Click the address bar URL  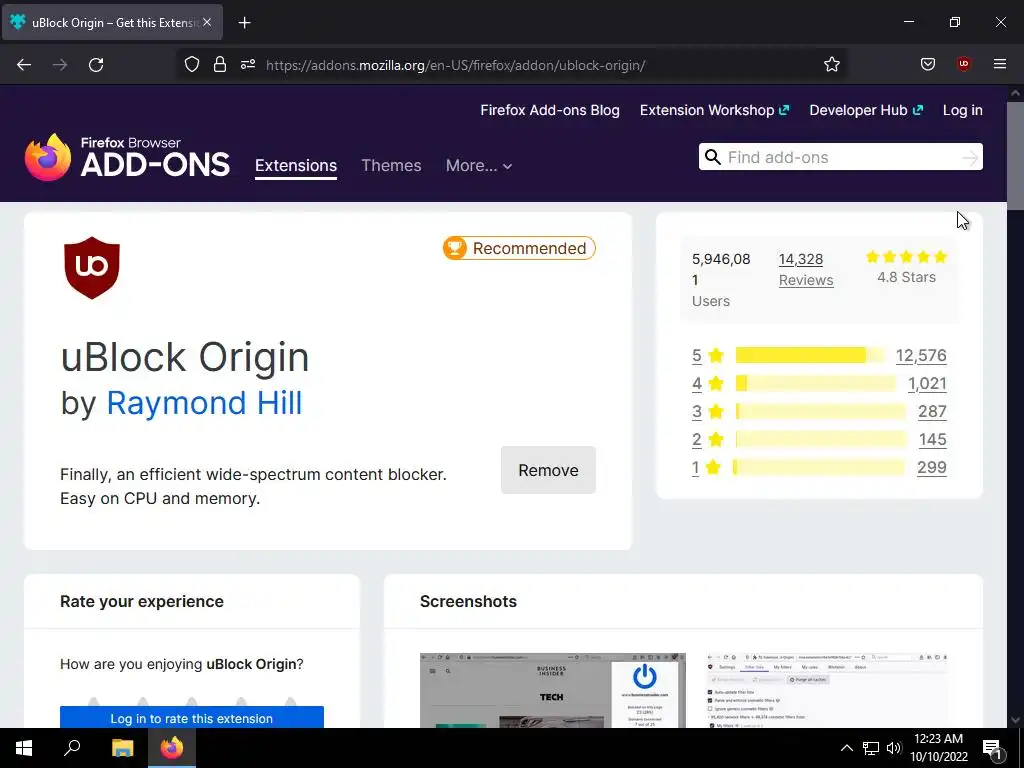coord(455,65)
